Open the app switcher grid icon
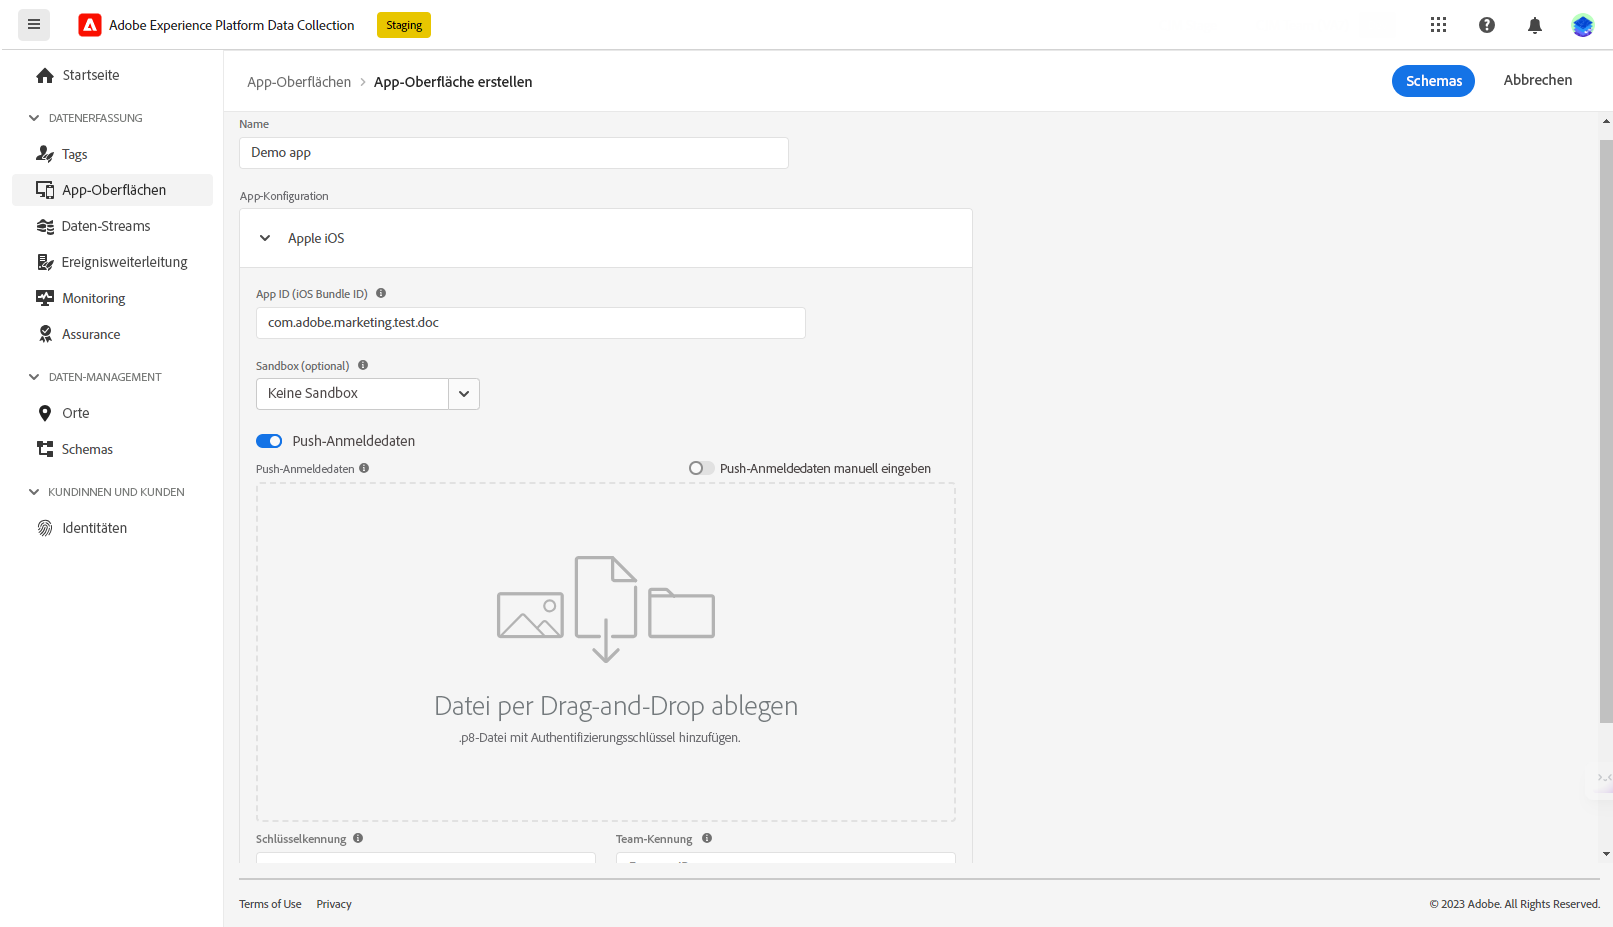 tap(1438, 25)
